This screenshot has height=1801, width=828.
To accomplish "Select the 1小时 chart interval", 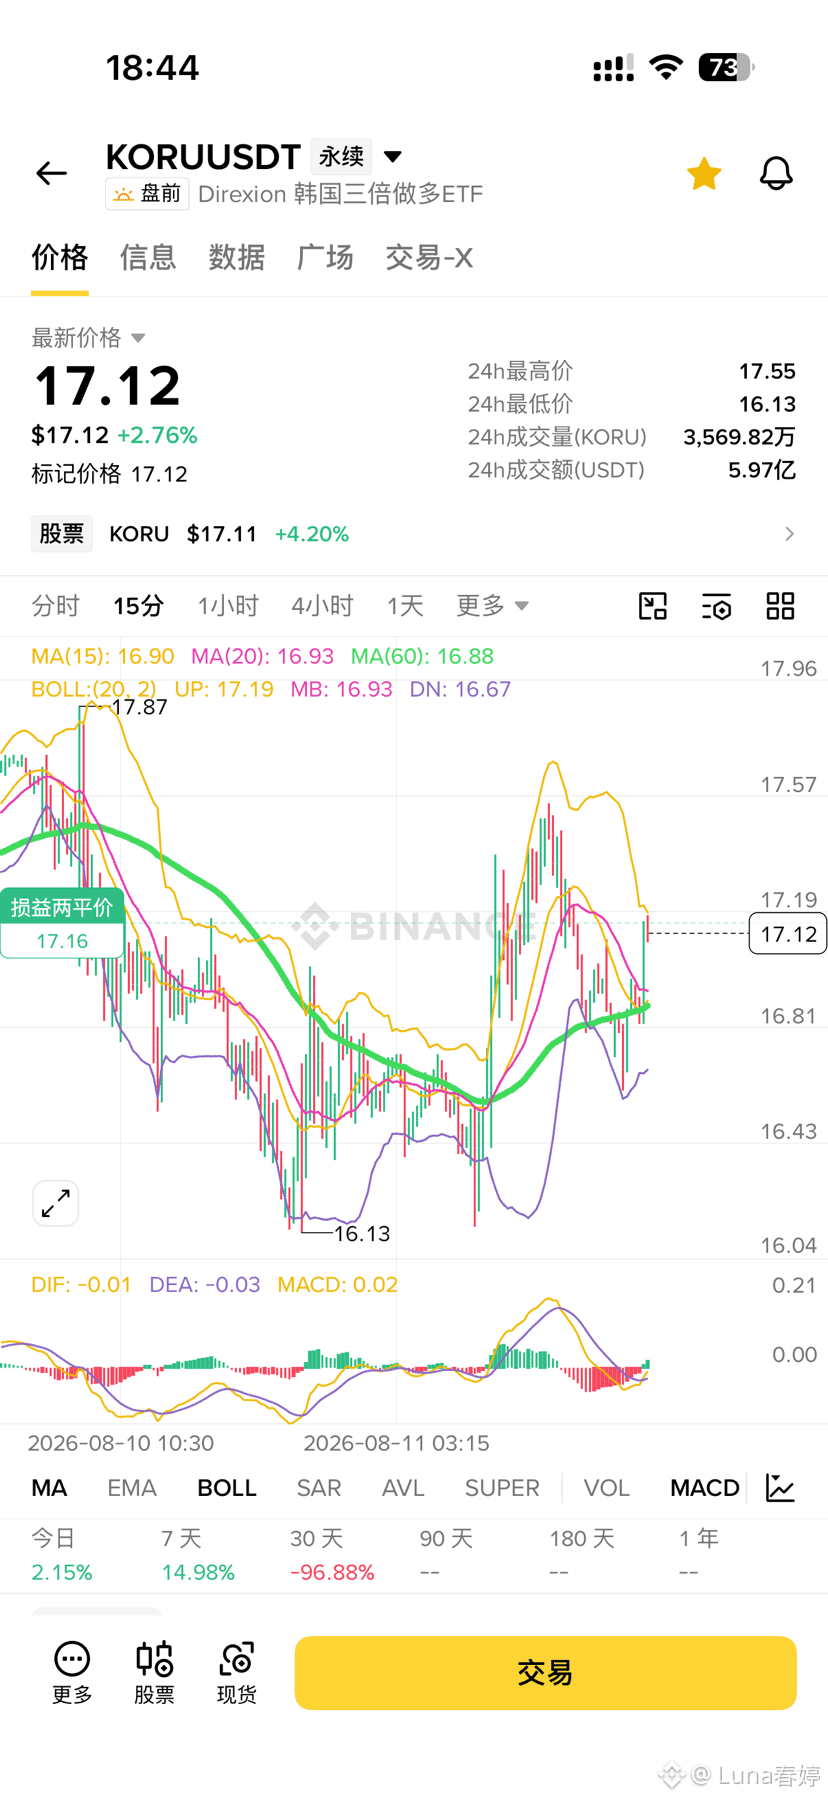I will pos(228,606).
